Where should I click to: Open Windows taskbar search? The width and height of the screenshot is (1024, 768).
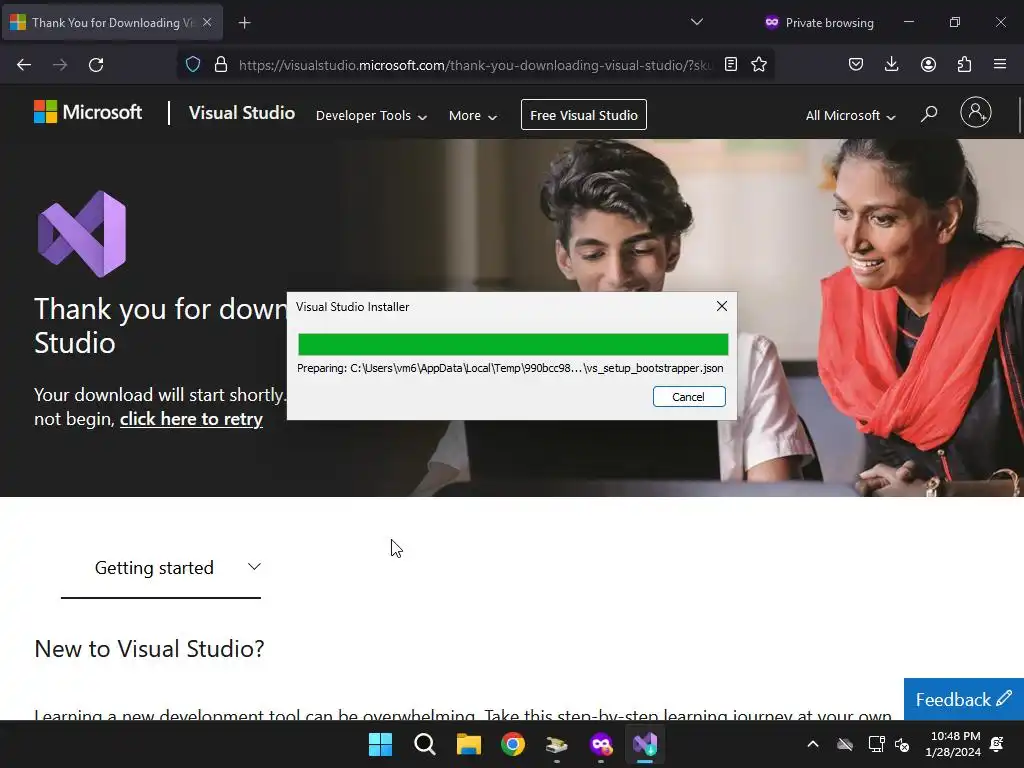424,744
